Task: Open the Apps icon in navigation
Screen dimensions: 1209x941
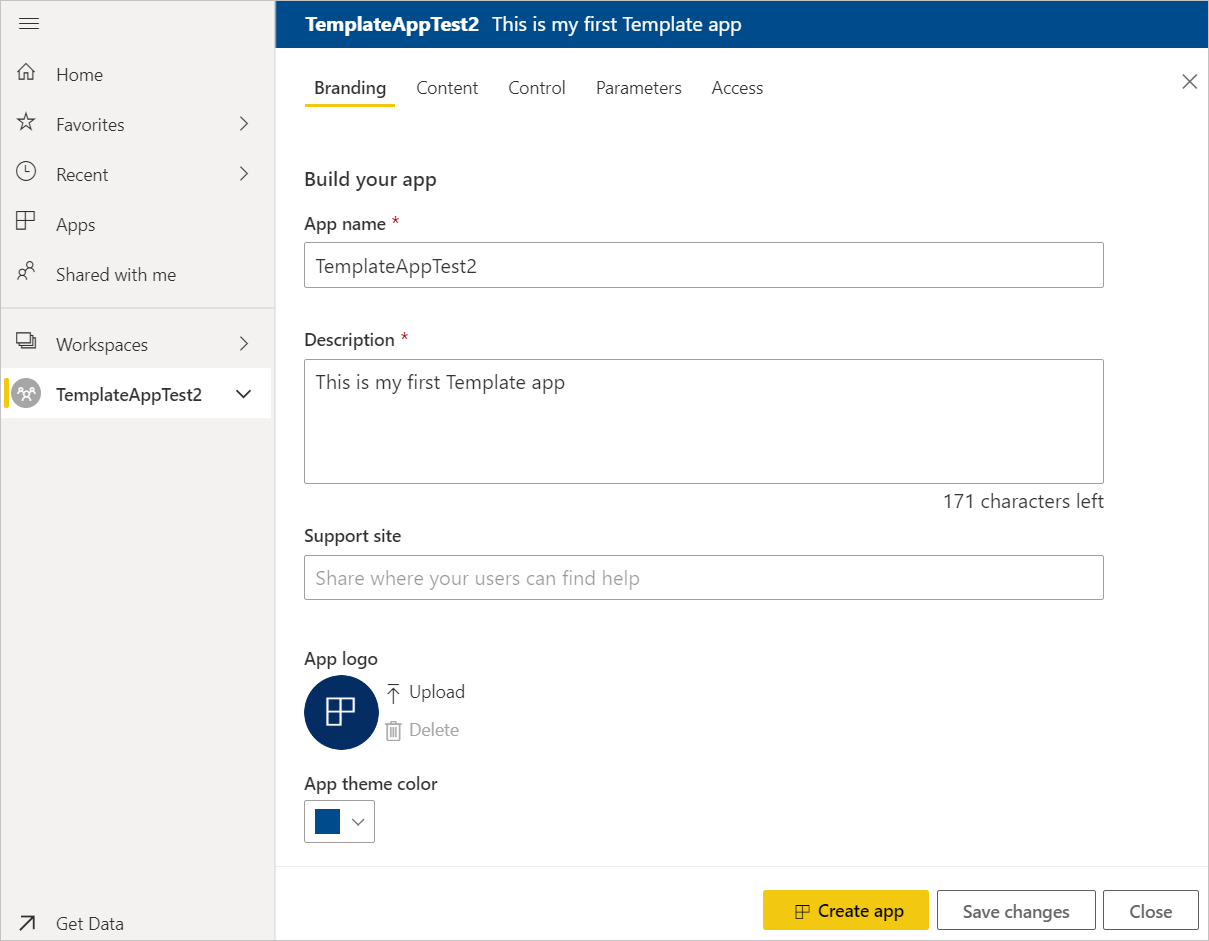Action: pos(27,223)
